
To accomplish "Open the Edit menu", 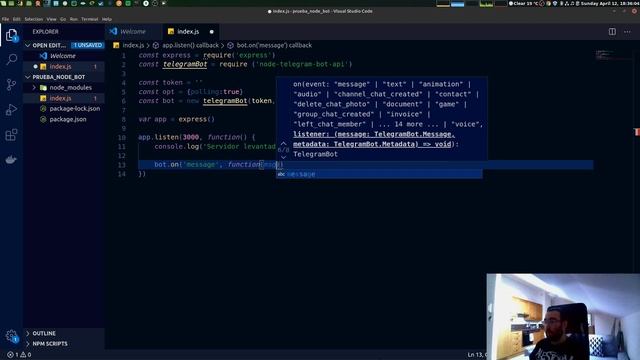I will click(17, 19).
